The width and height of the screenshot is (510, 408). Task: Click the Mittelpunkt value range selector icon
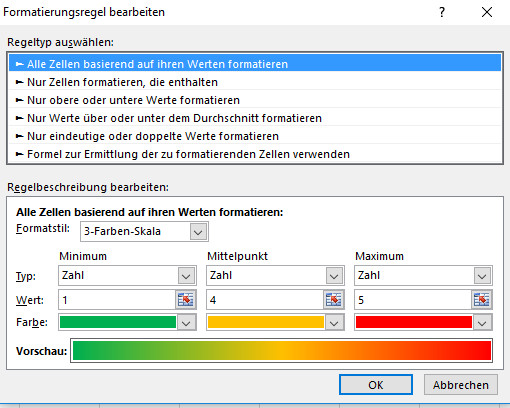334,300
